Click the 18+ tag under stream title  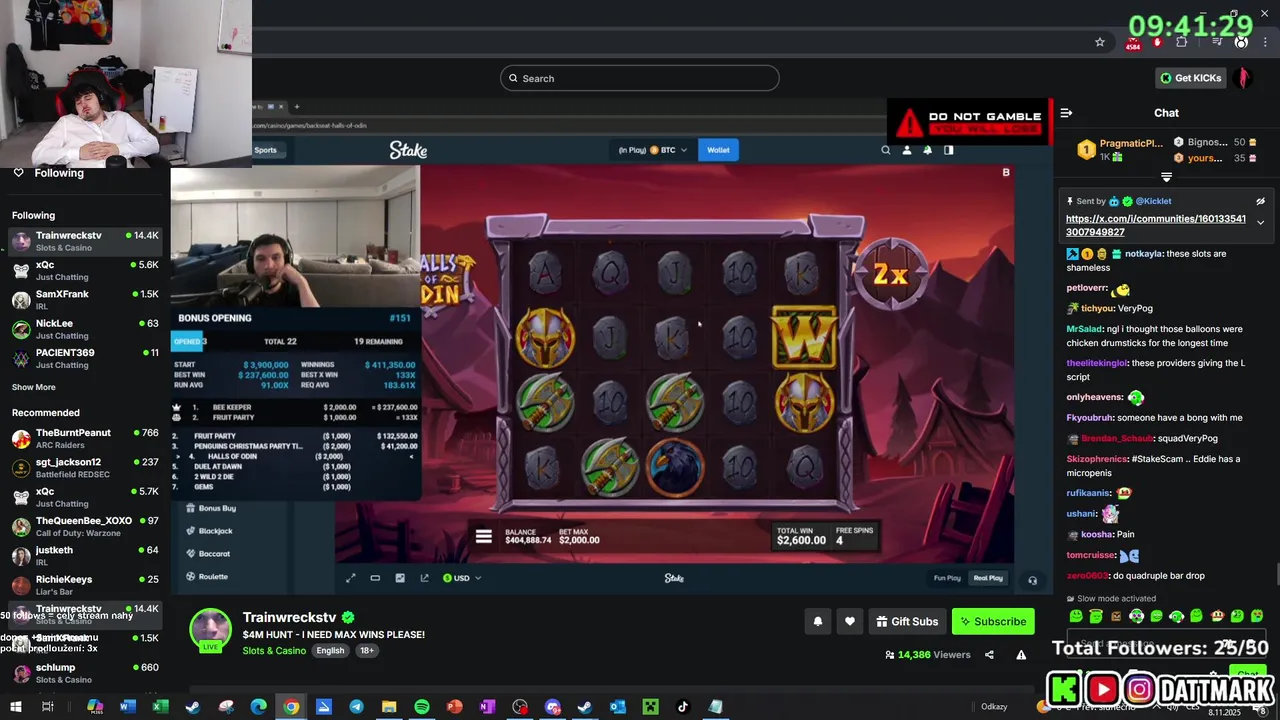tap(367, 651)
